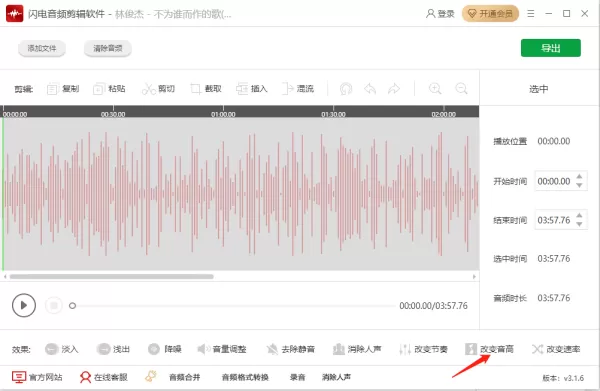Click the audio duration value beside 音频时长
Image resolution: width=600 pixels, height=391 pixels.
554,298
